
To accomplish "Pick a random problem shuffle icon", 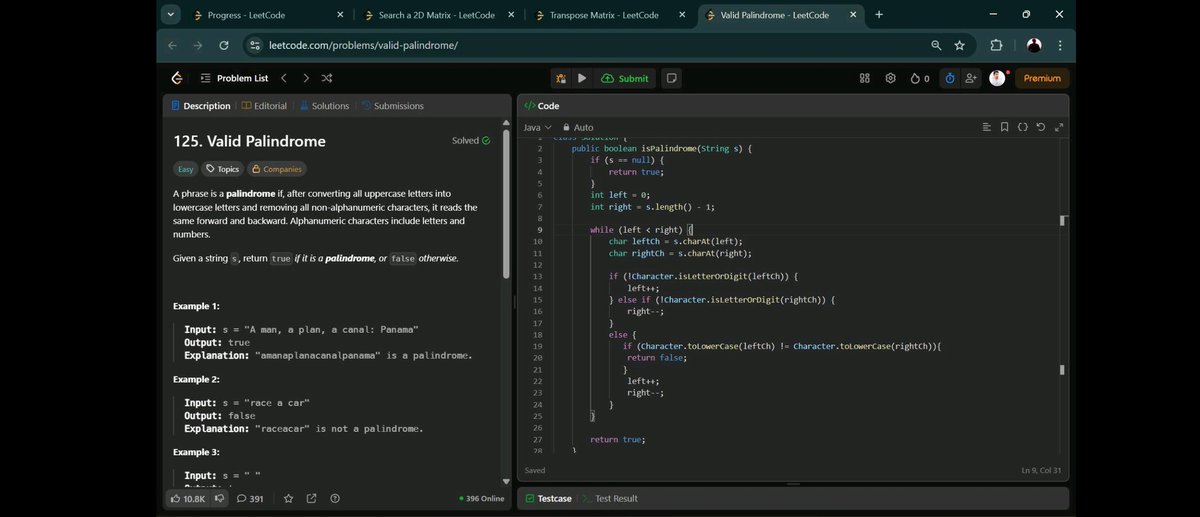I will [x=327, y=78].
